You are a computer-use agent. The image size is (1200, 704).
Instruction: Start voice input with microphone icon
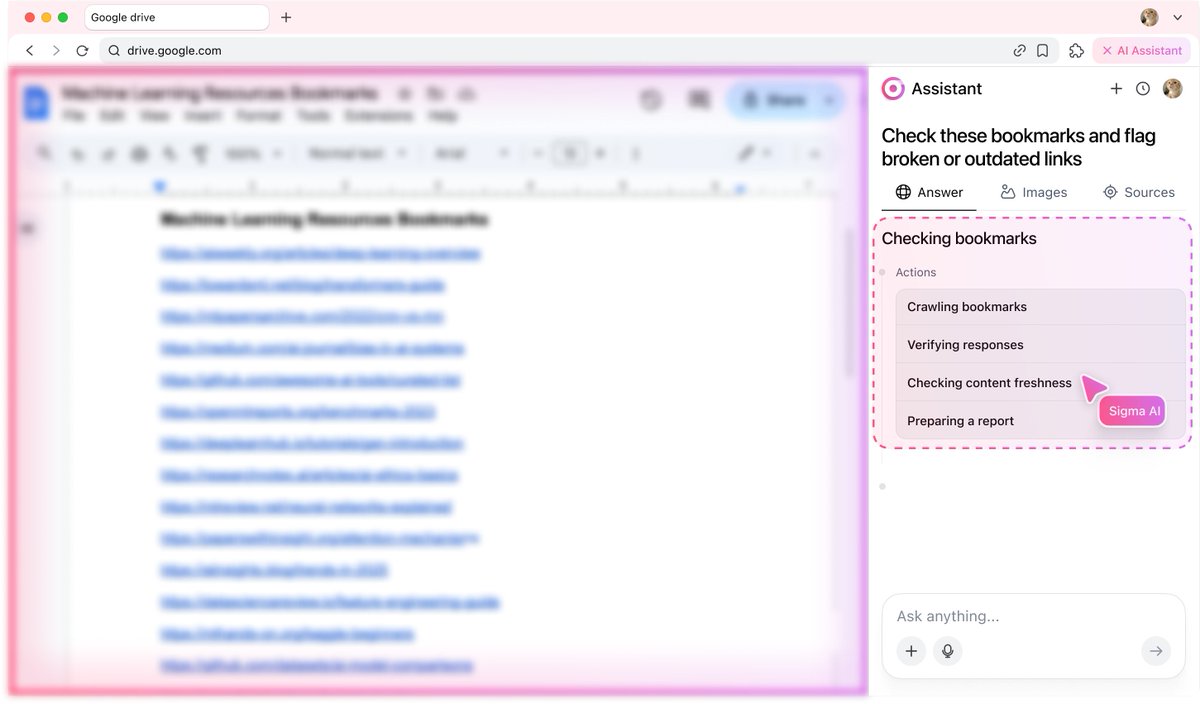pos(947,651)
